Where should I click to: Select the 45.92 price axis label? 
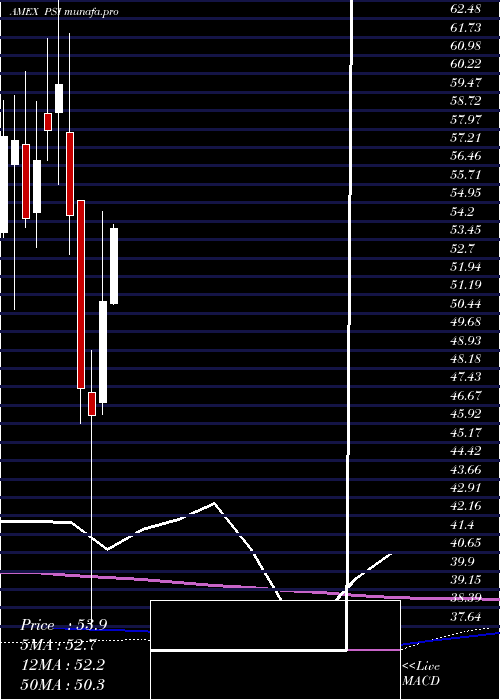pyautogui.click(x=465, y=414)
